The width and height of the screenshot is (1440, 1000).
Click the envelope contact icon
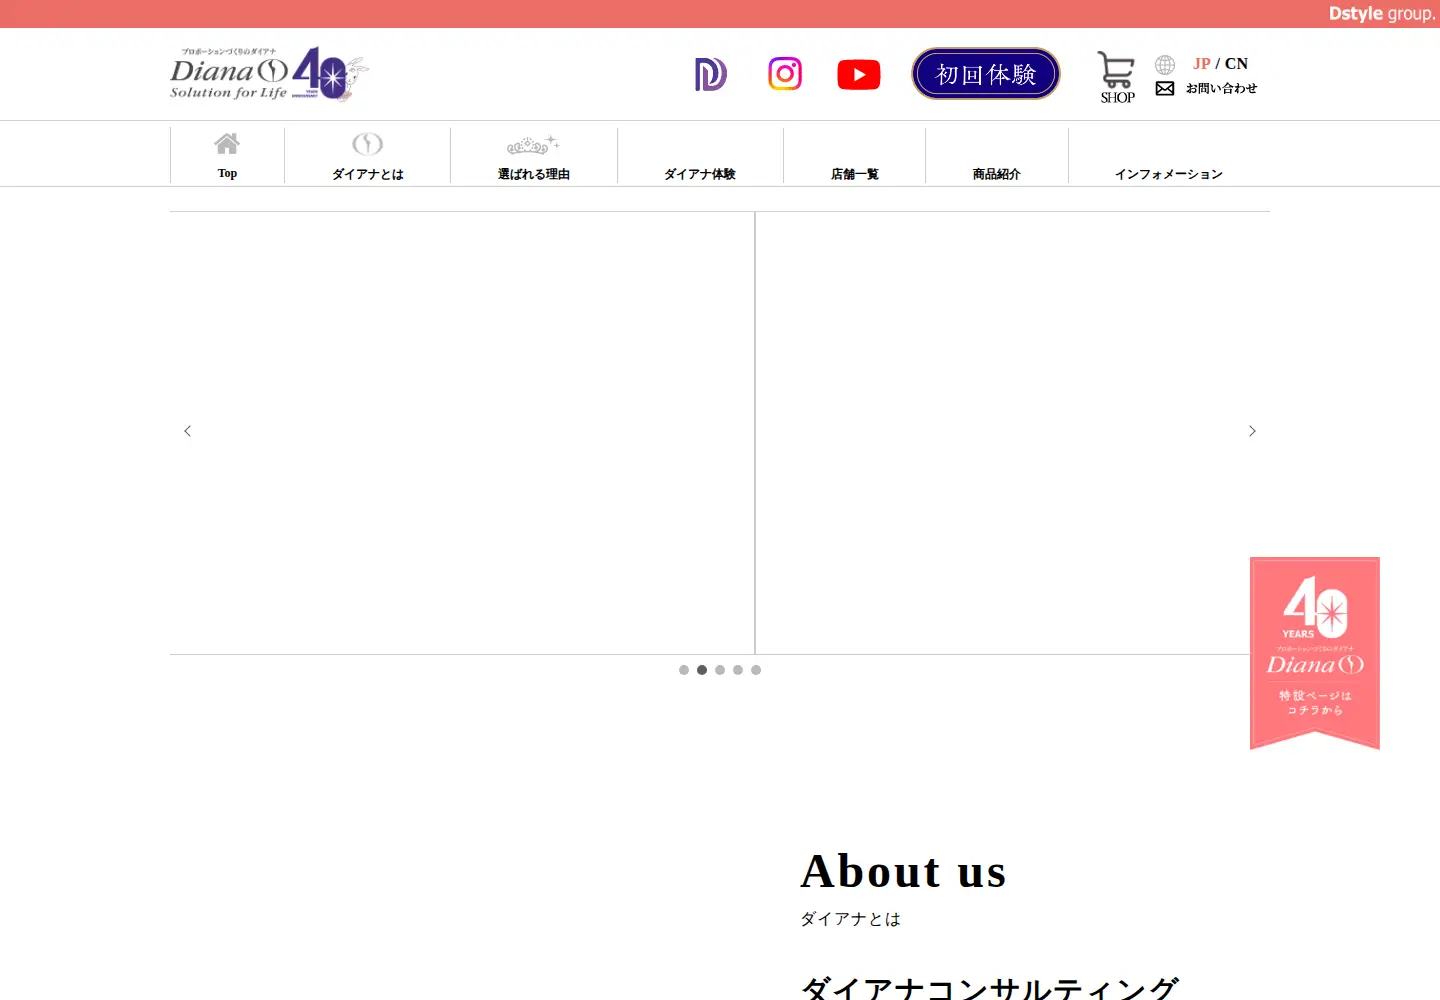[1165, 89]
